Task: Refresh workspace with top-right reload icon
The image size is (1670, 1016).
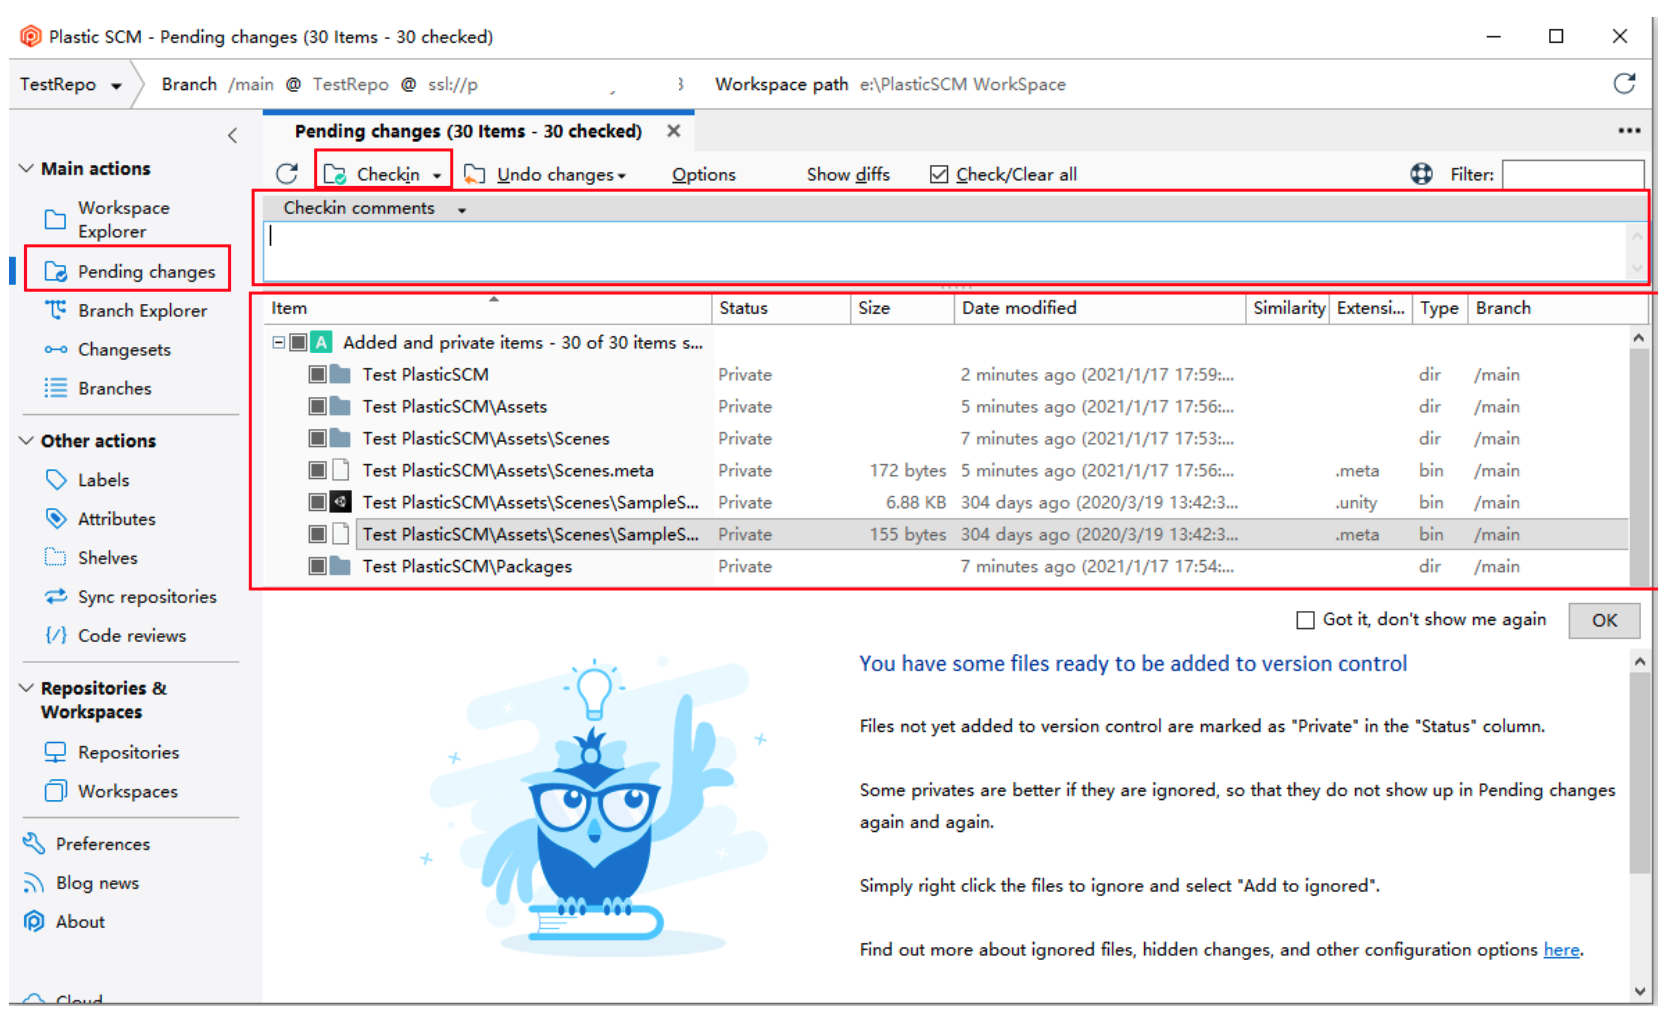Action: click(x=1624, y=83)
